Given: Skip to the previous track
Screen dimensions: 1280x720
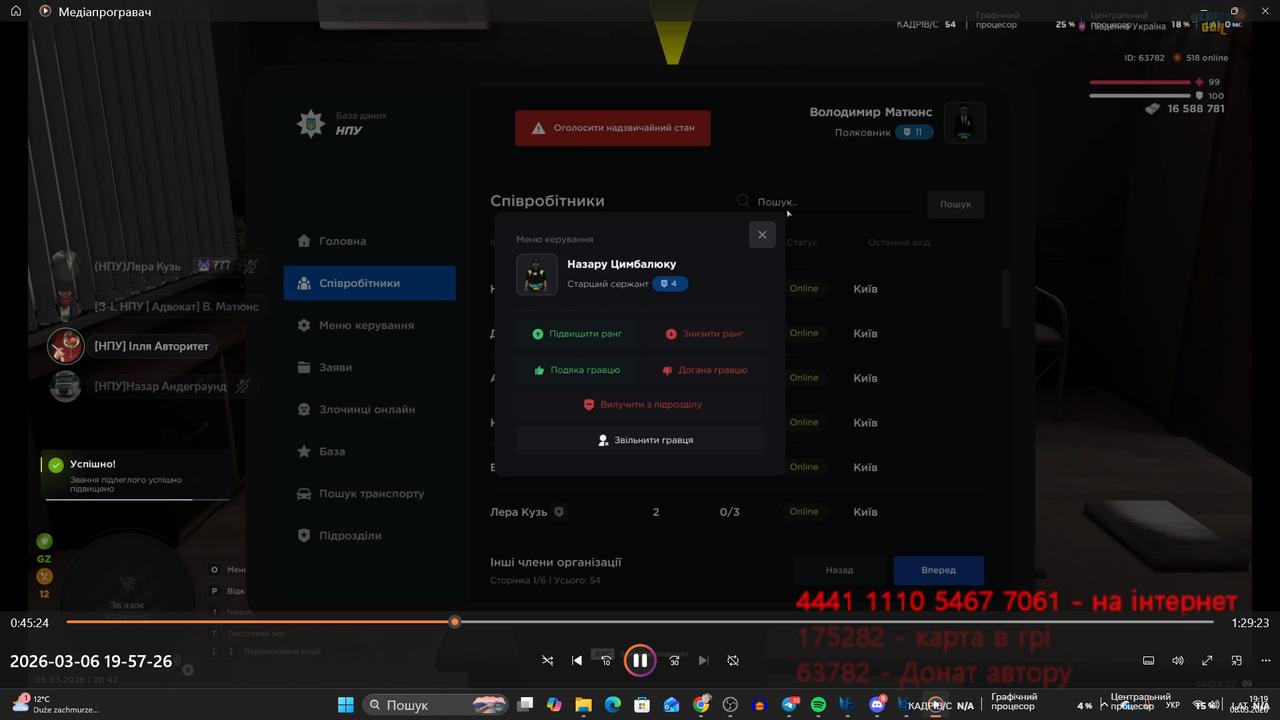Looking at the screenshot, I should 577,661.
